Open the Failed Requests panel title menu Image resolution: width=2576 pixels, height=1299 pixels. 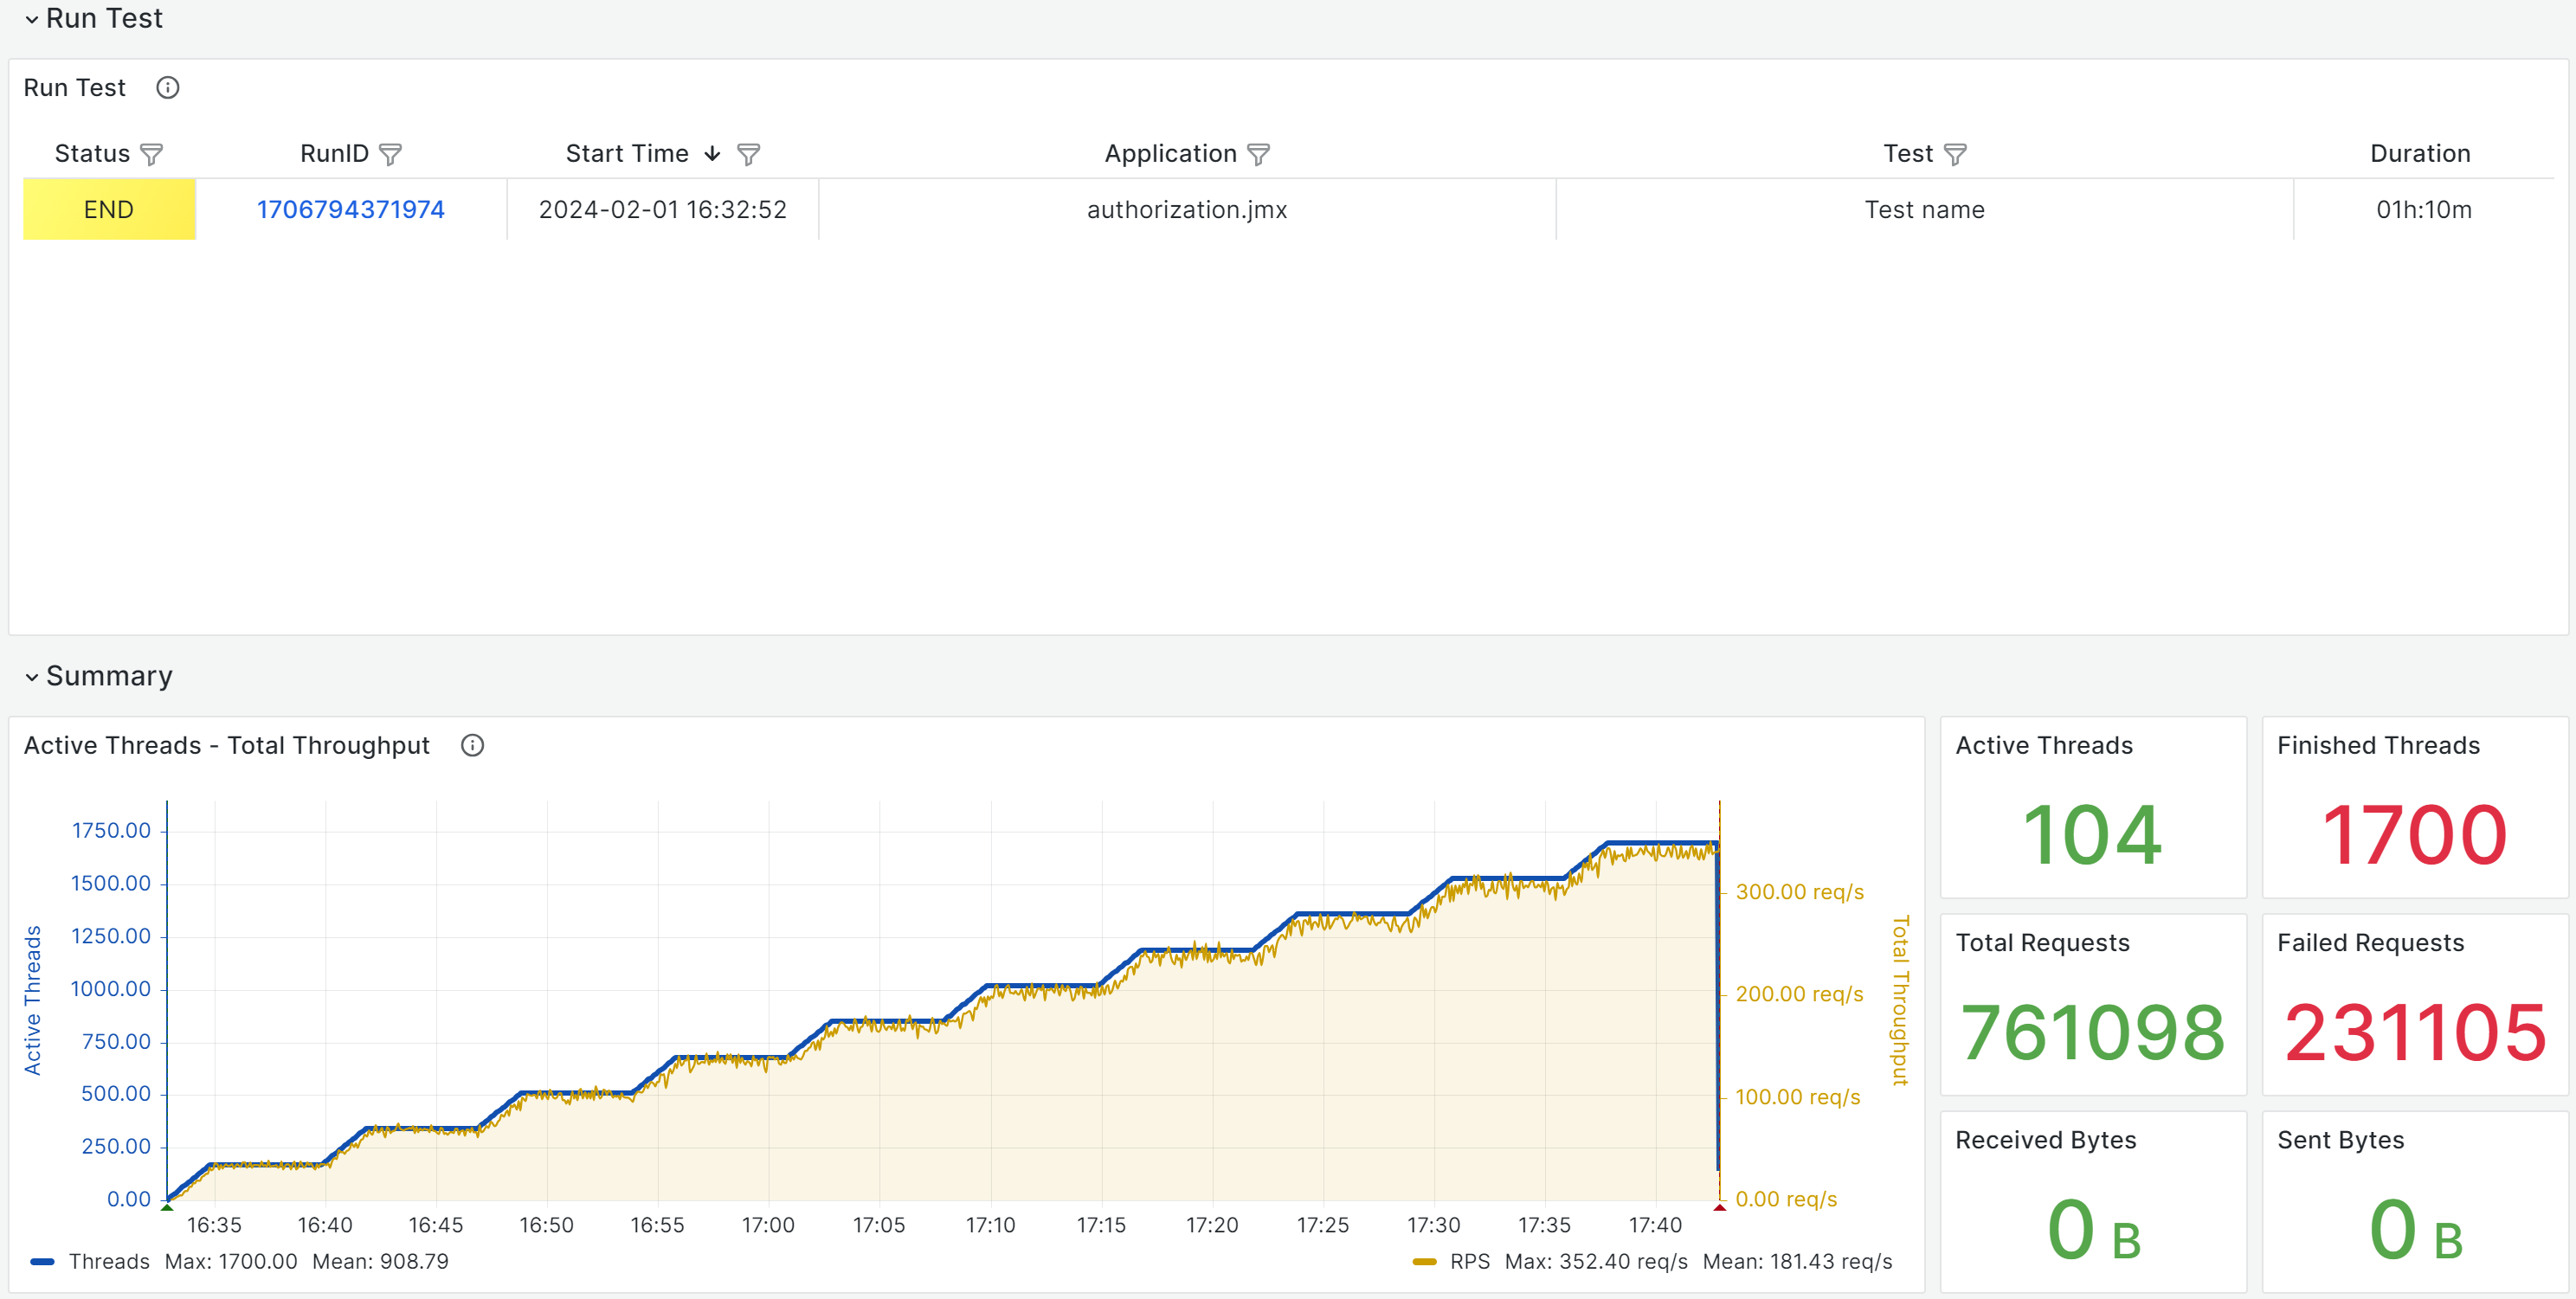pyautogui.click(x=2369, y=942)
